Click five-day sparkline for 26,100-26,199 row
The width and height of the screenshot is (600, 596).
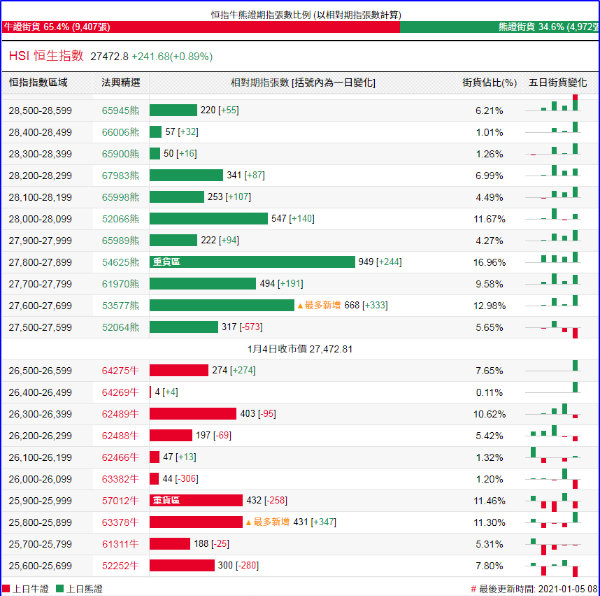point(553,455)
